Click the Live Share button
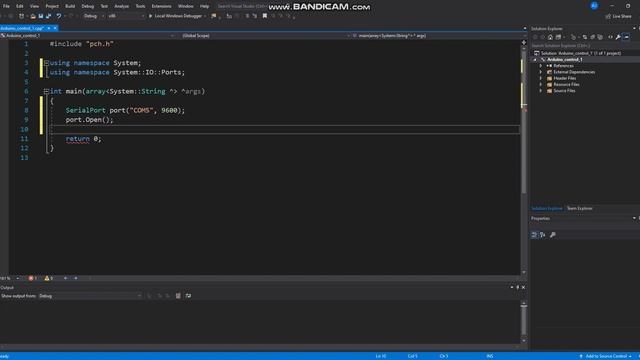The image size is (640, 360). click(618, 16)
